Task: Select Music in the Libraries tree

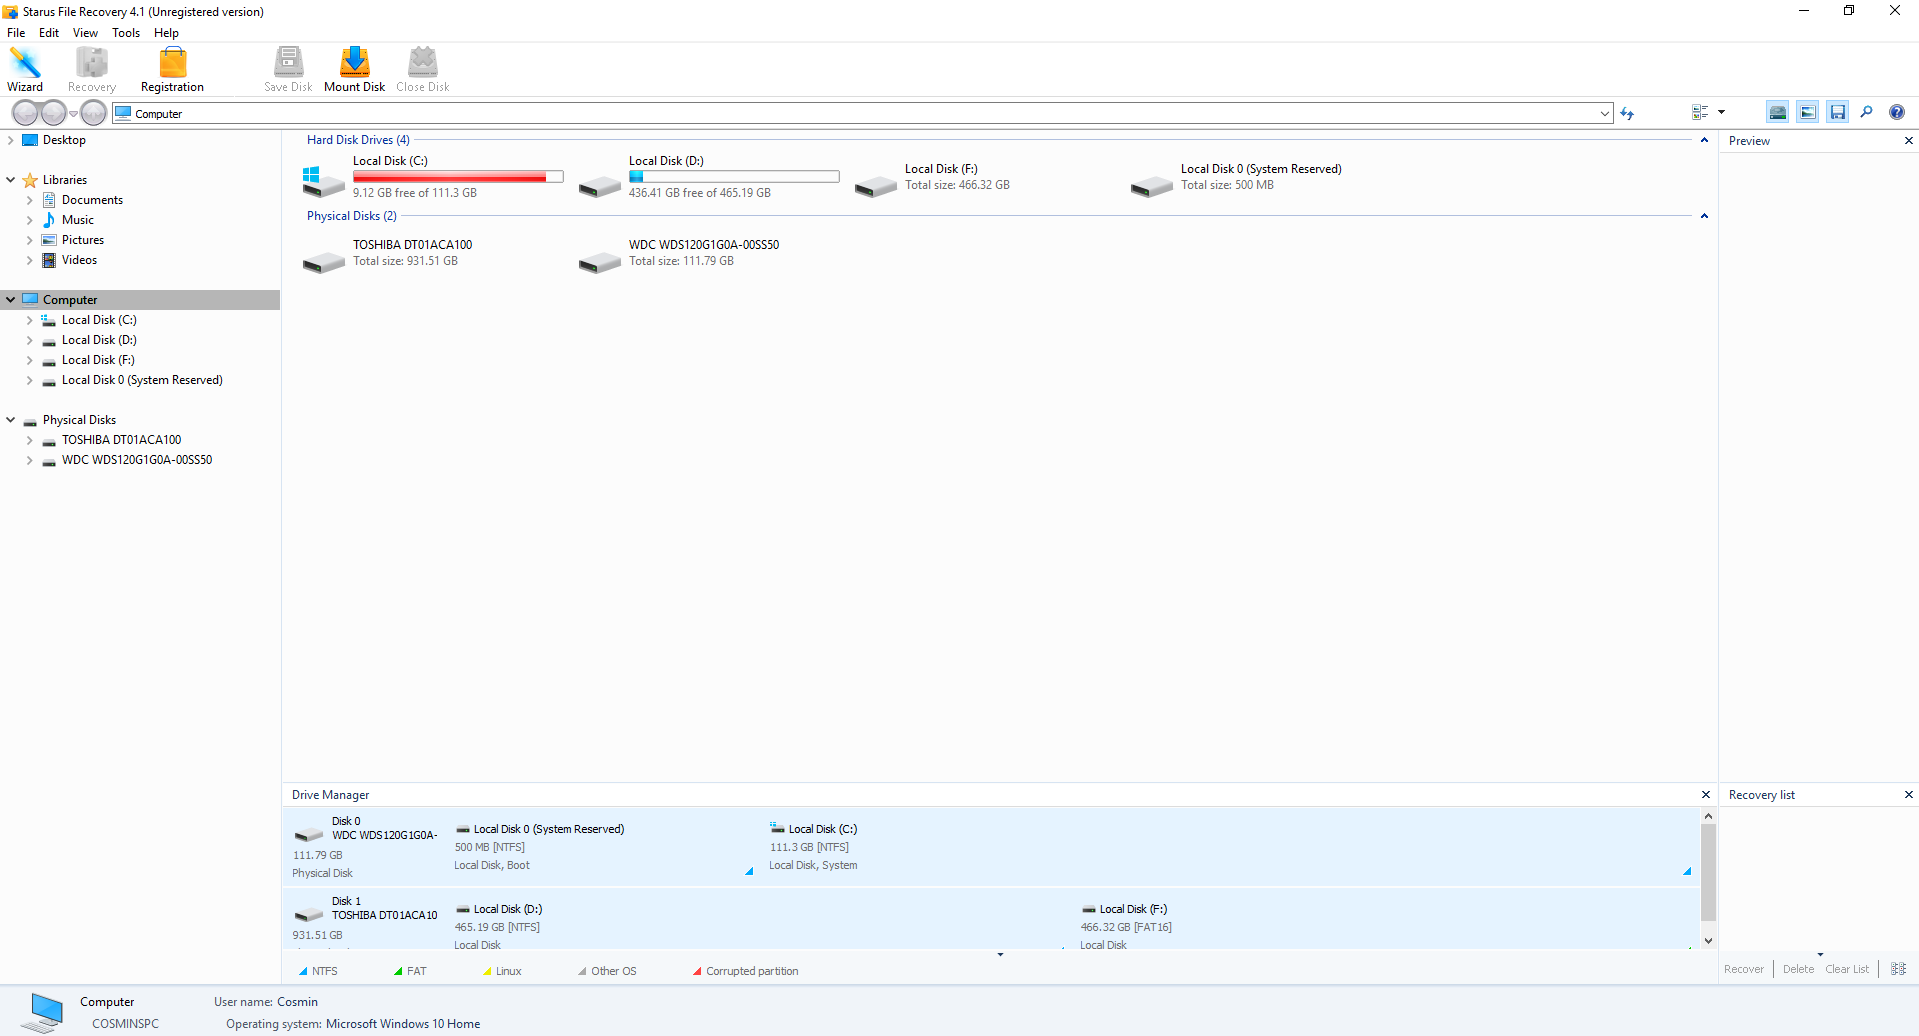Action: (78, 220)
